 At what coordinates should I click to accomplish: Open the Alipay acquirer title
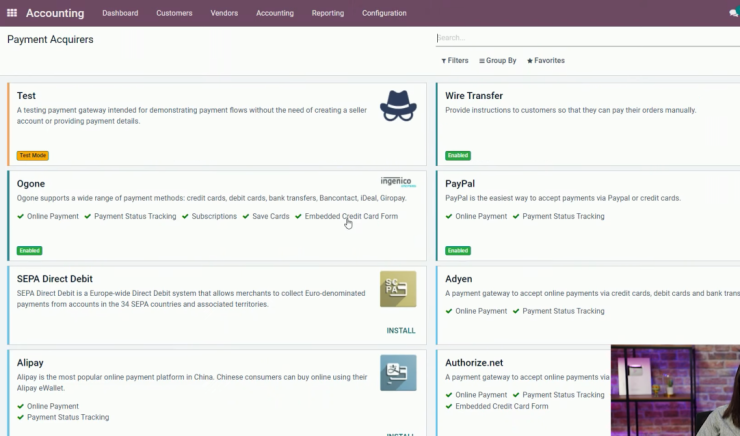click(x=30, y=363)
